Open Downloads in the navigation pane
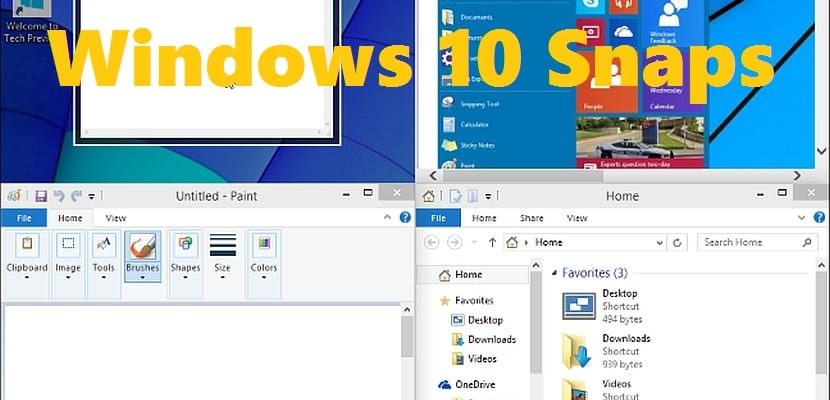830x400 pixels. coord(484,340)
